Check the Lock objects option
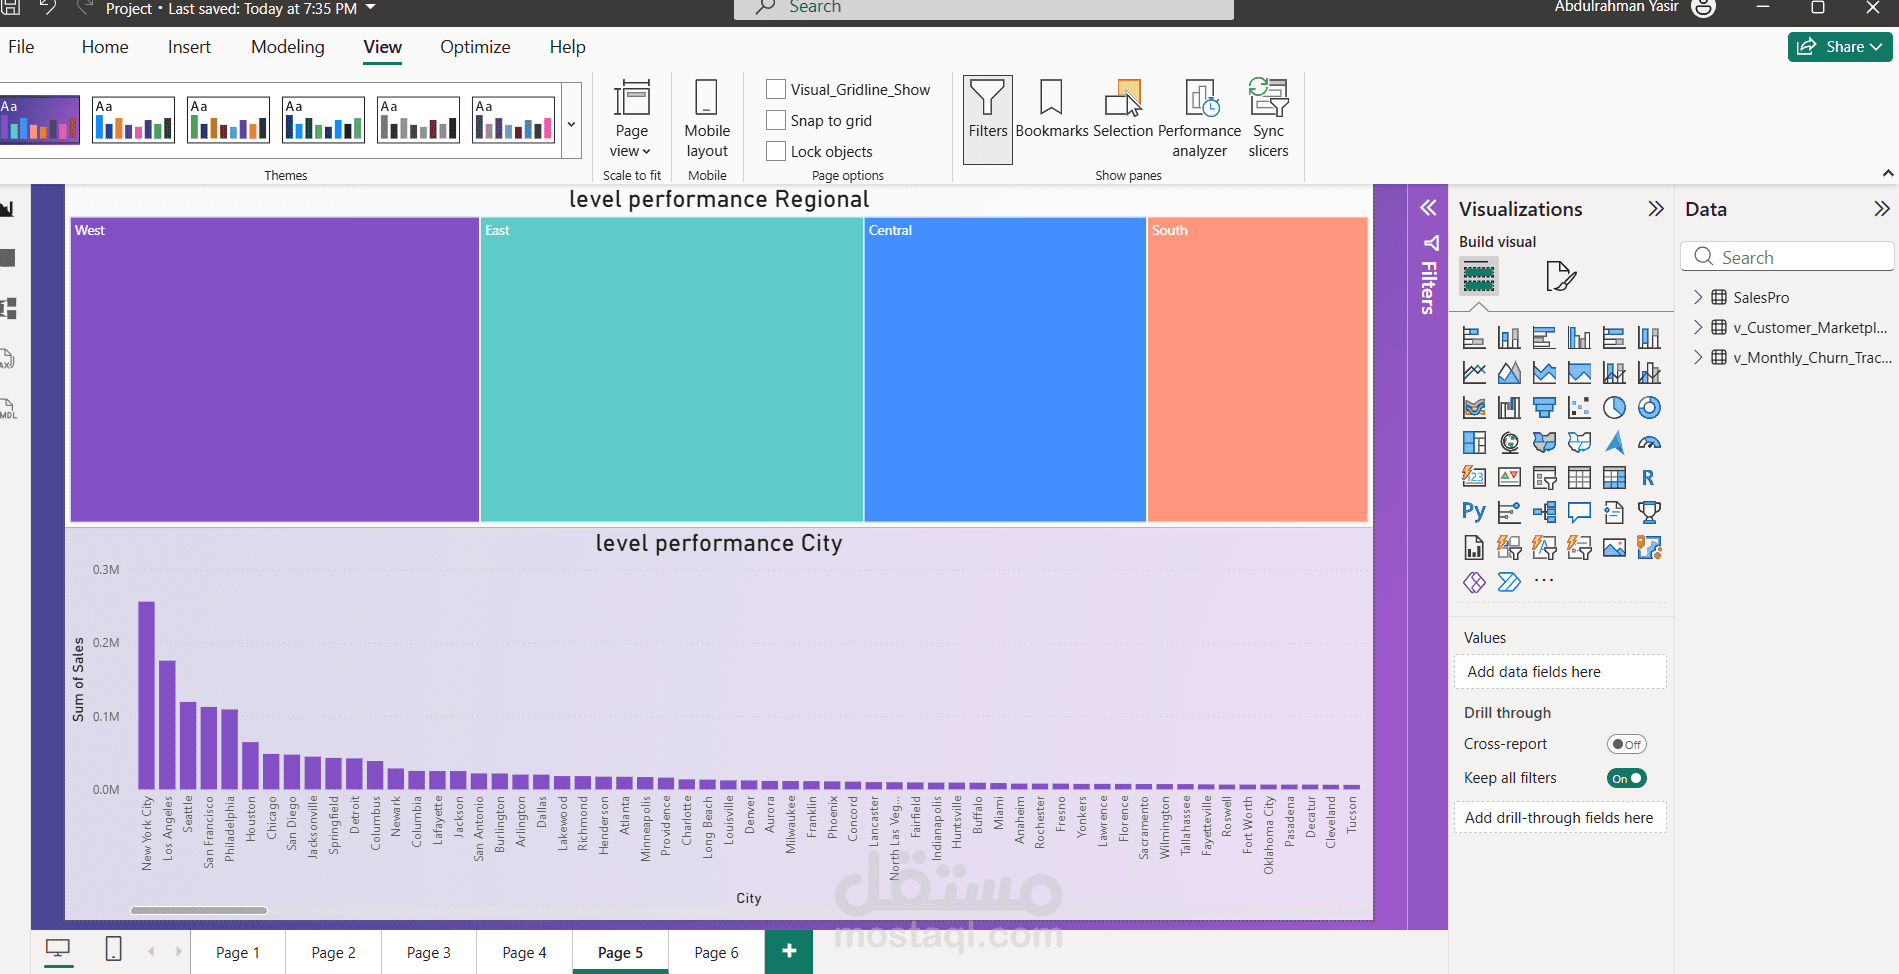1899x974 pixels. (776, 151)
